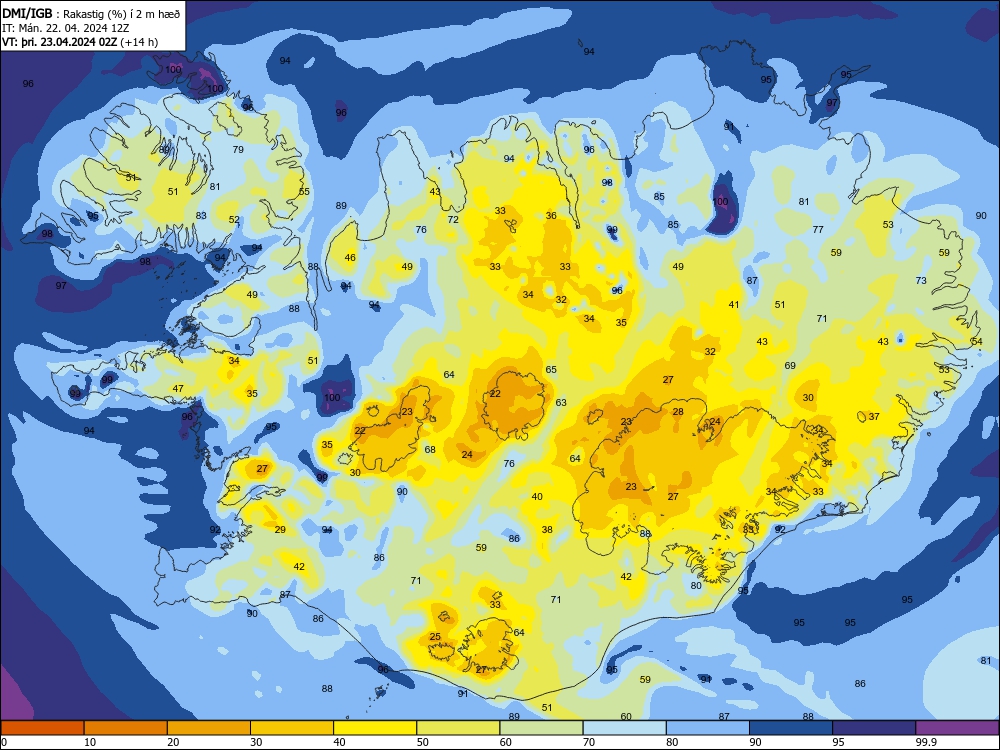The image size is (1000, 750).
Task: Click the 60–70 pale green legend swatch
Action: tap(541, 728)
